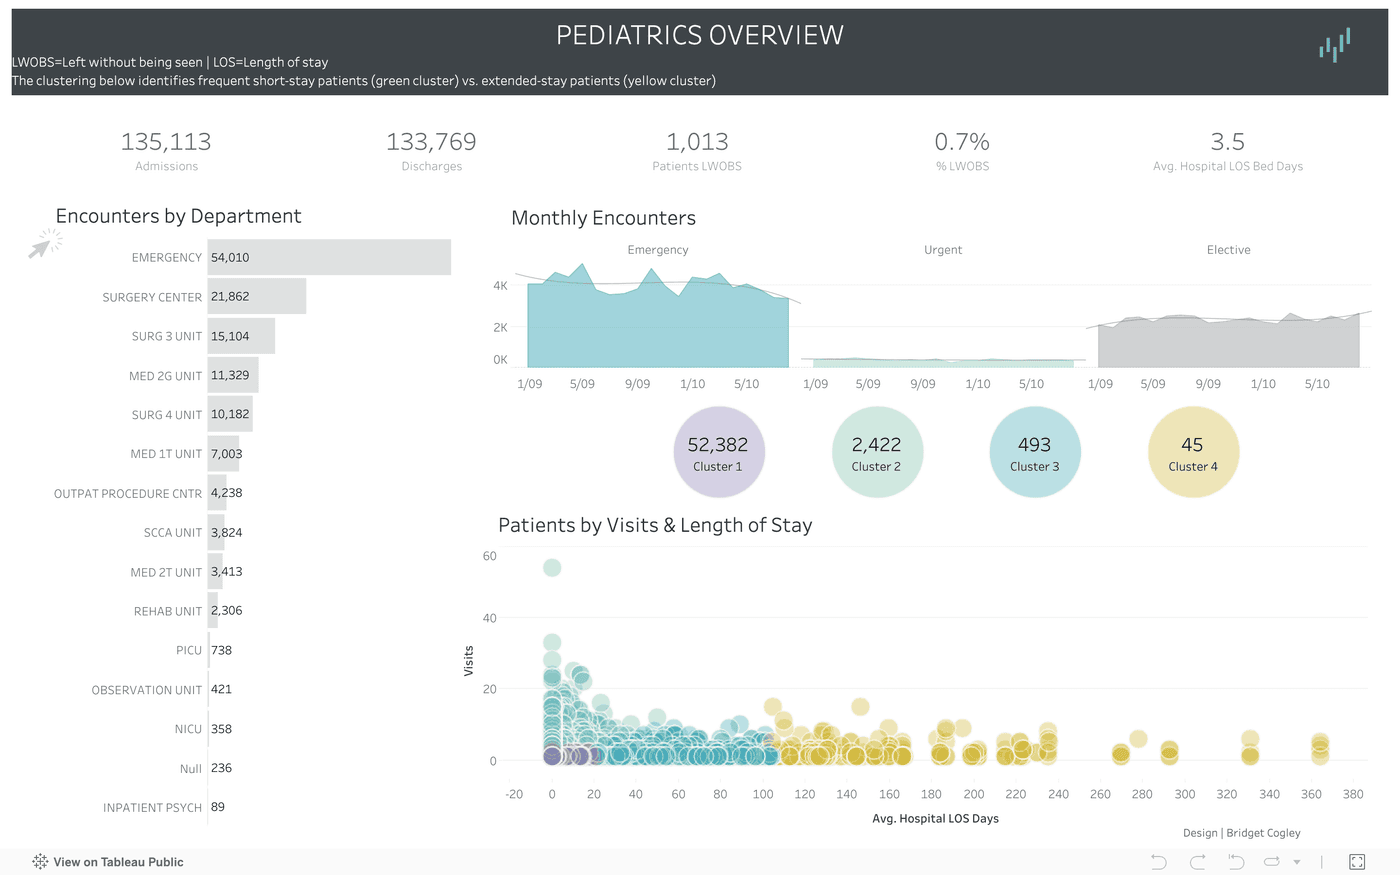Open the share icon in the toolbar
Screen dimensions: 1400x875
click(1272, 861)
